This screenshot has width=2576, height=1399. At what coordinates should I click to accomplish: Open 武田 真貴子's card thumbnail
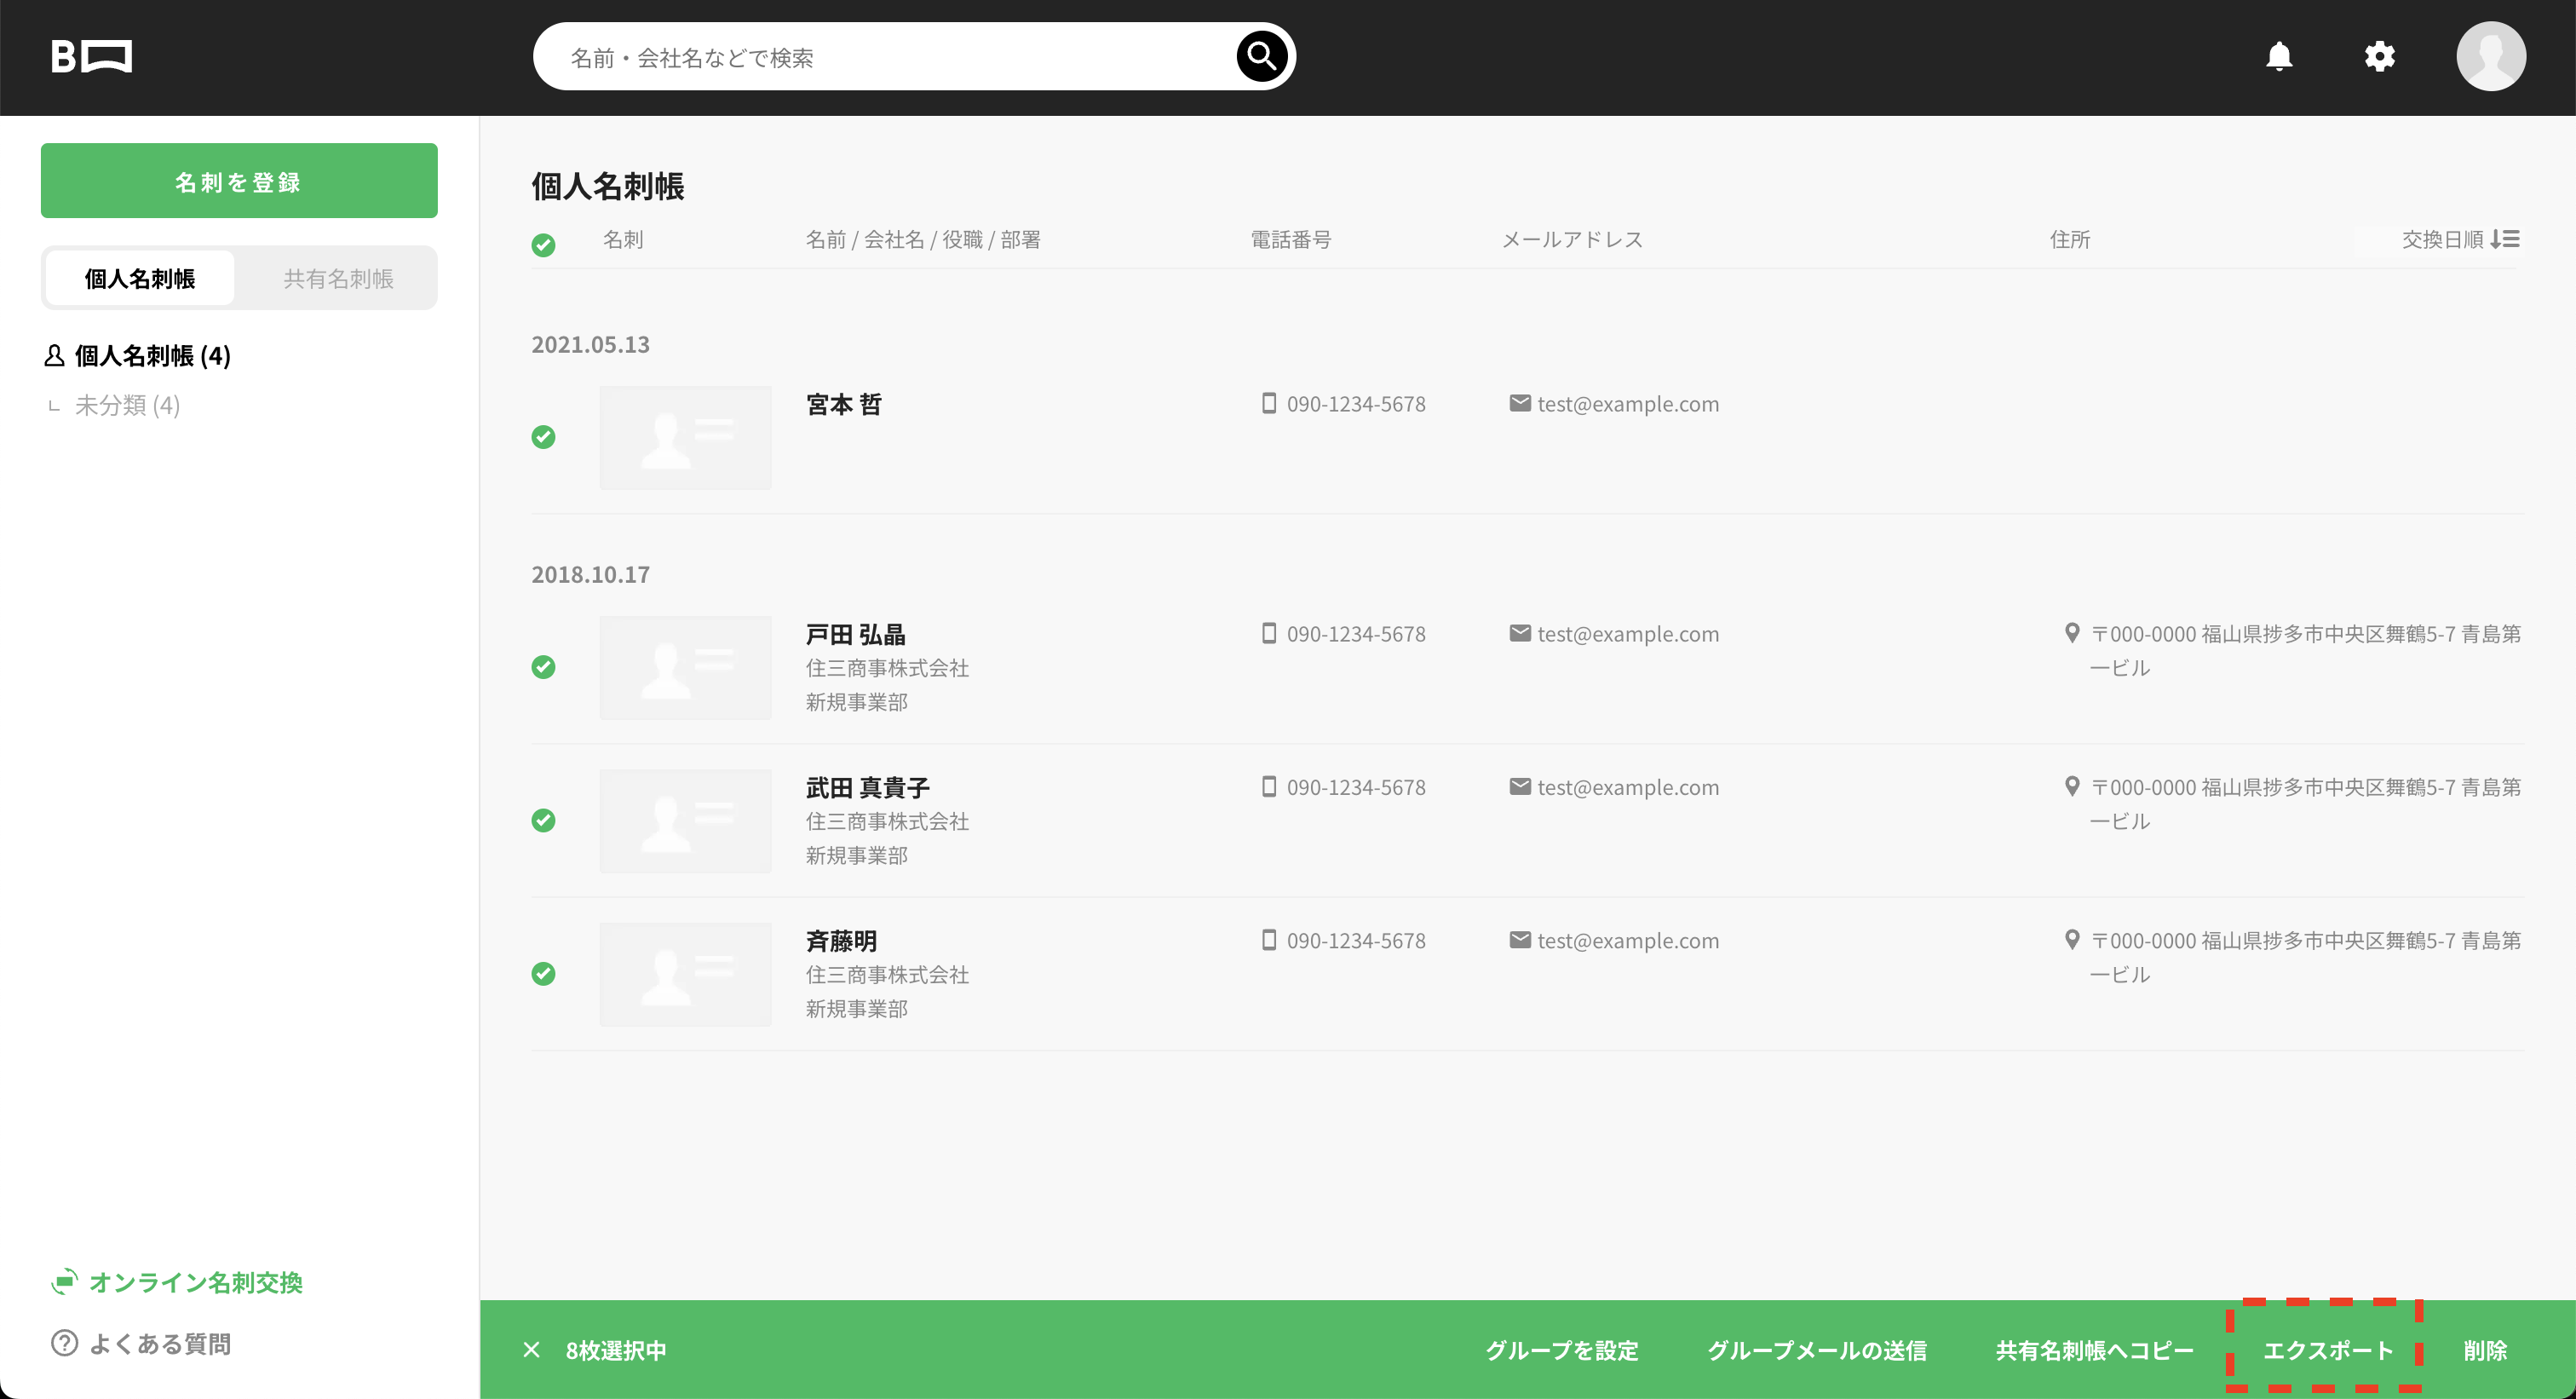[685, 820]
